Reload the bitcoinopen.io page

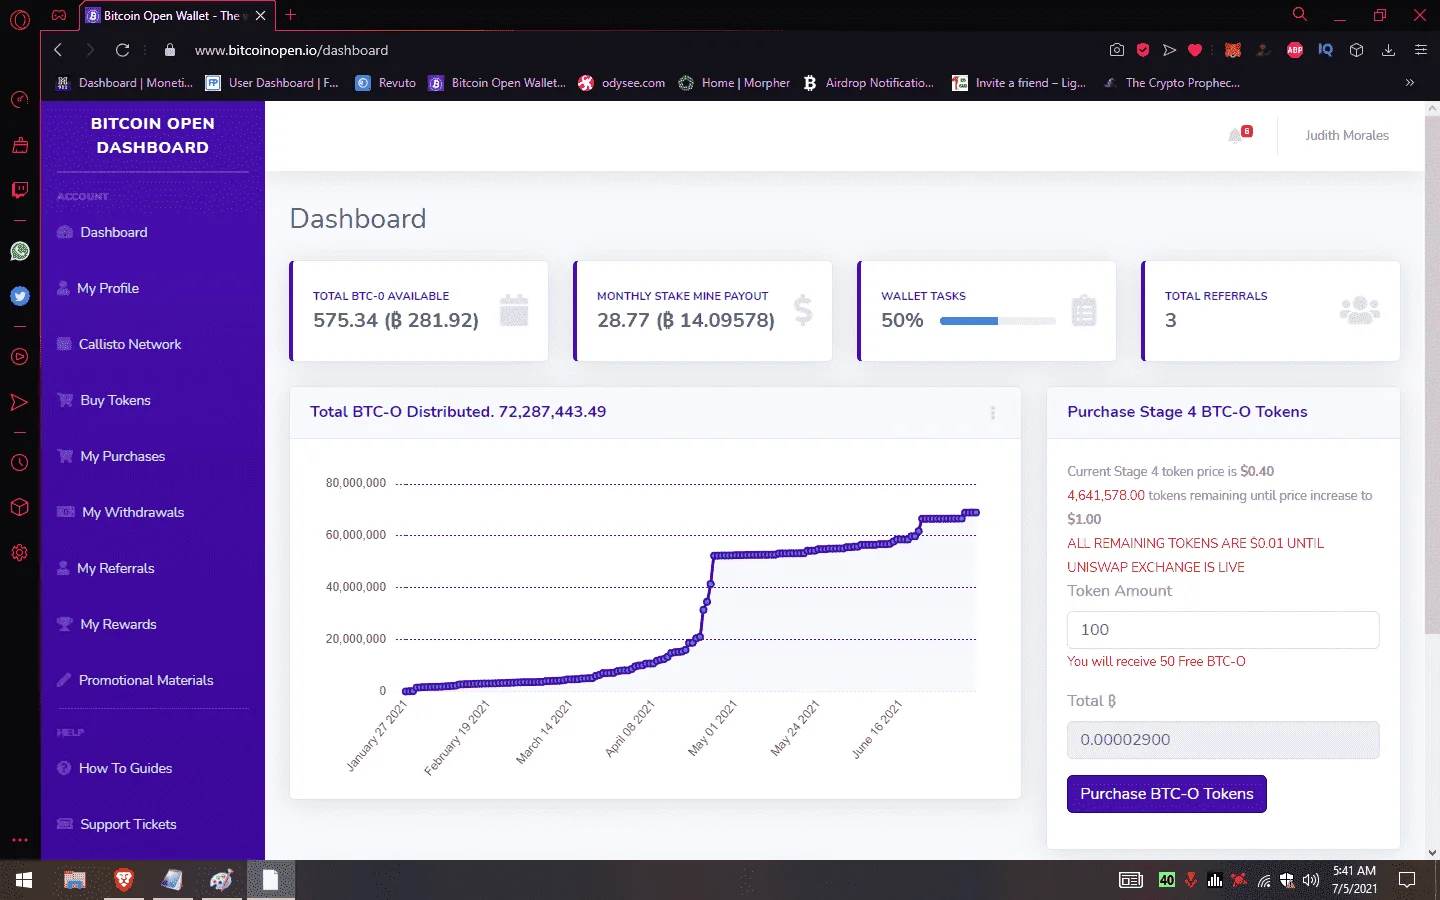tap(122, 50)
